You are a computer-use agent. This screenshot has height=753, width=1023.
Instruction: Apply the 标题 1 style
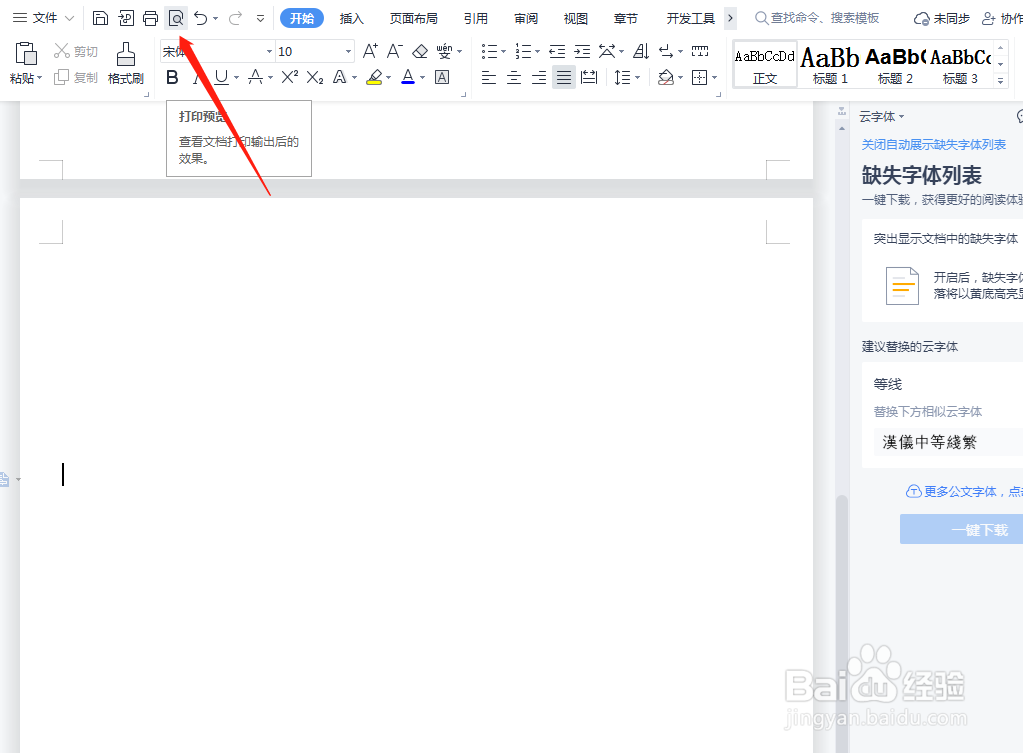click(830, 63)
